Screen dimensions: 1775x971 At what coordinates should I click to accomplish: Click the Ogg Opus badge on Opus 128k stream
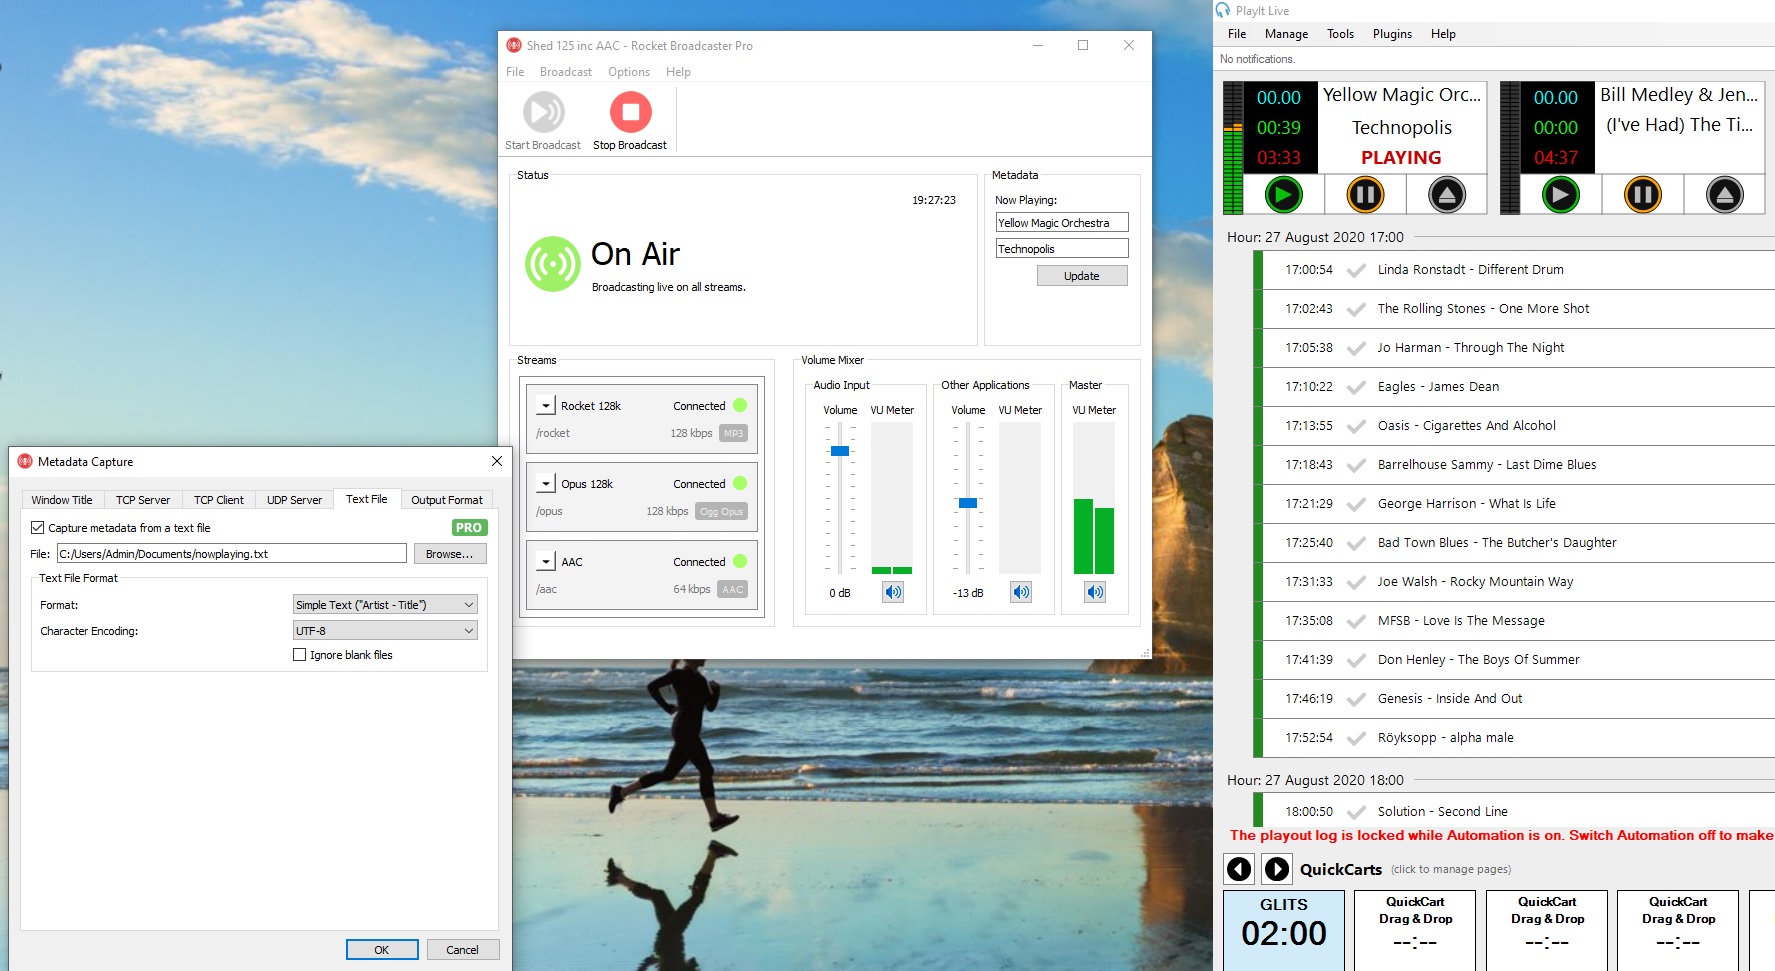(721, 511)
